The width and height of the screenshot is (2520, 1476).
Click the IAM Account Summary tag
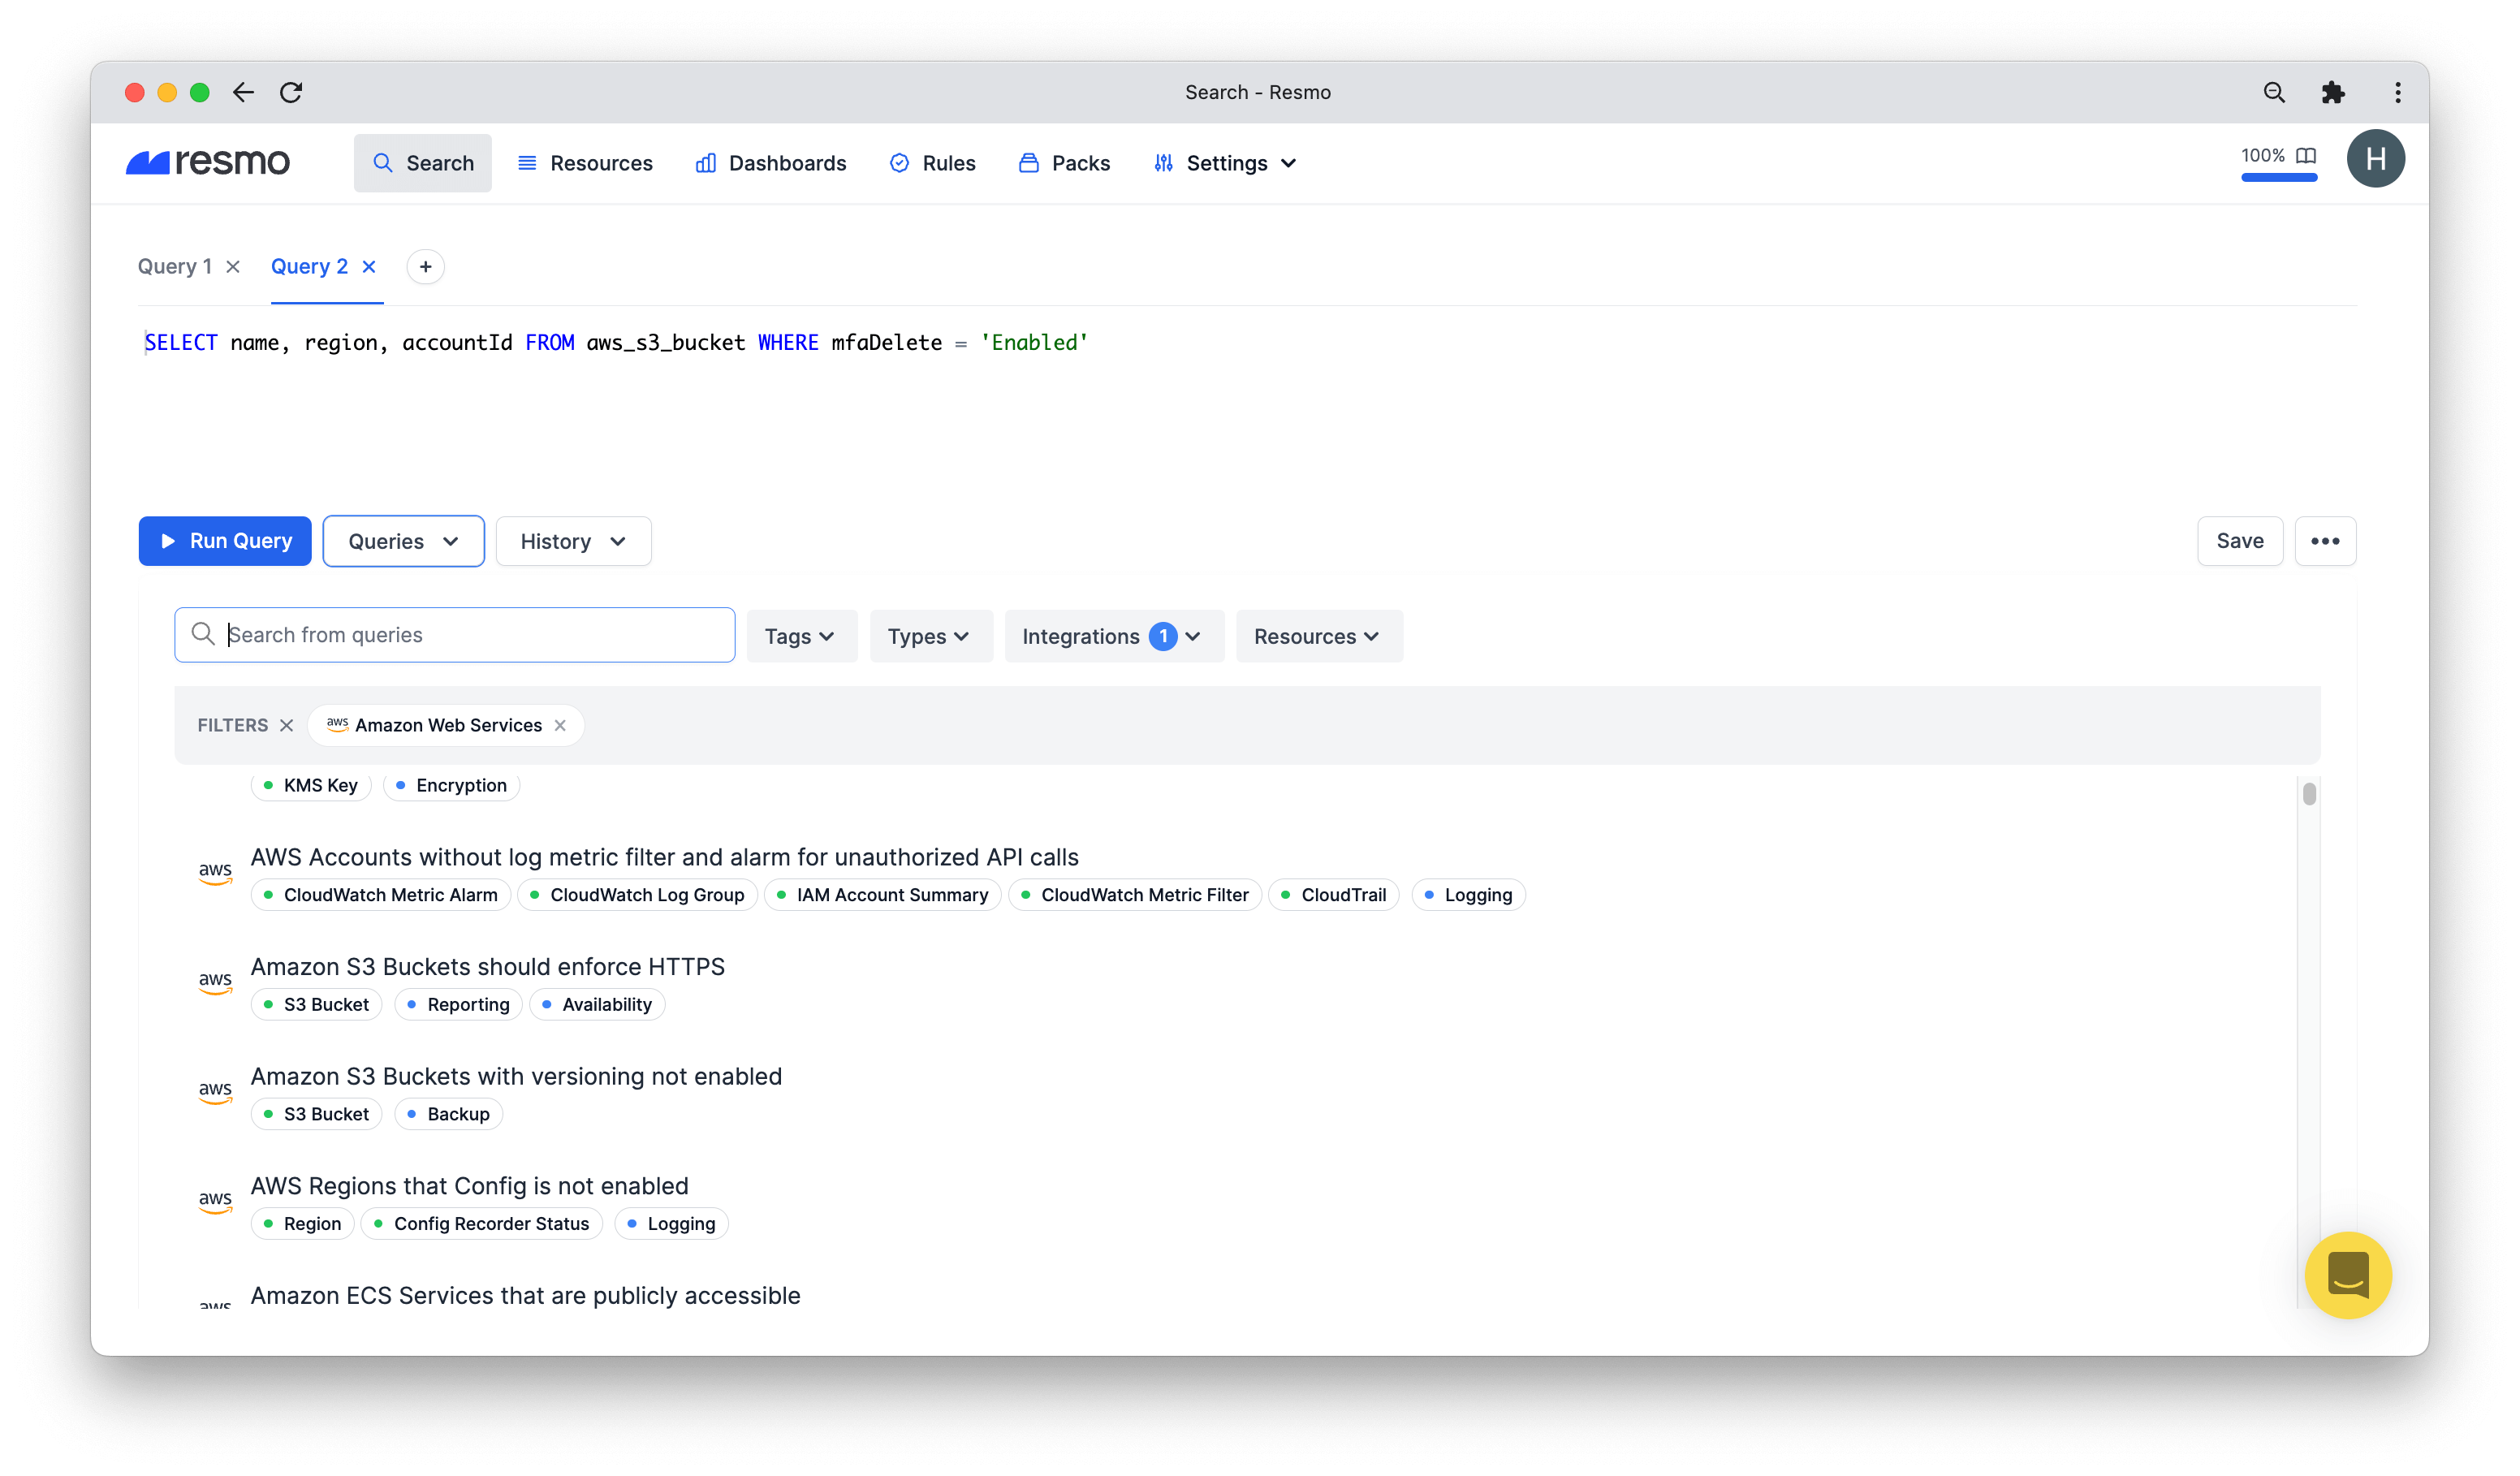coord(883,895)
